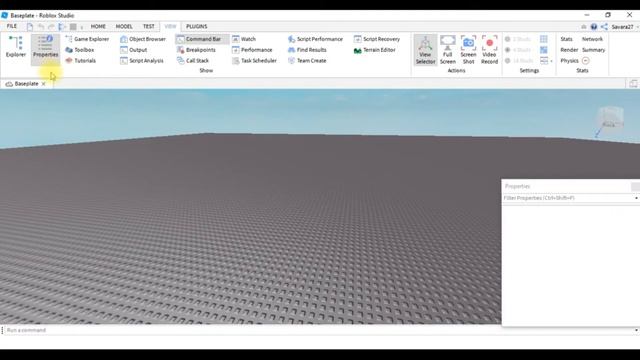This screenshot has width=640, height=360.
Task: Open the Task Scheduler window
Action: pos(254,60)
